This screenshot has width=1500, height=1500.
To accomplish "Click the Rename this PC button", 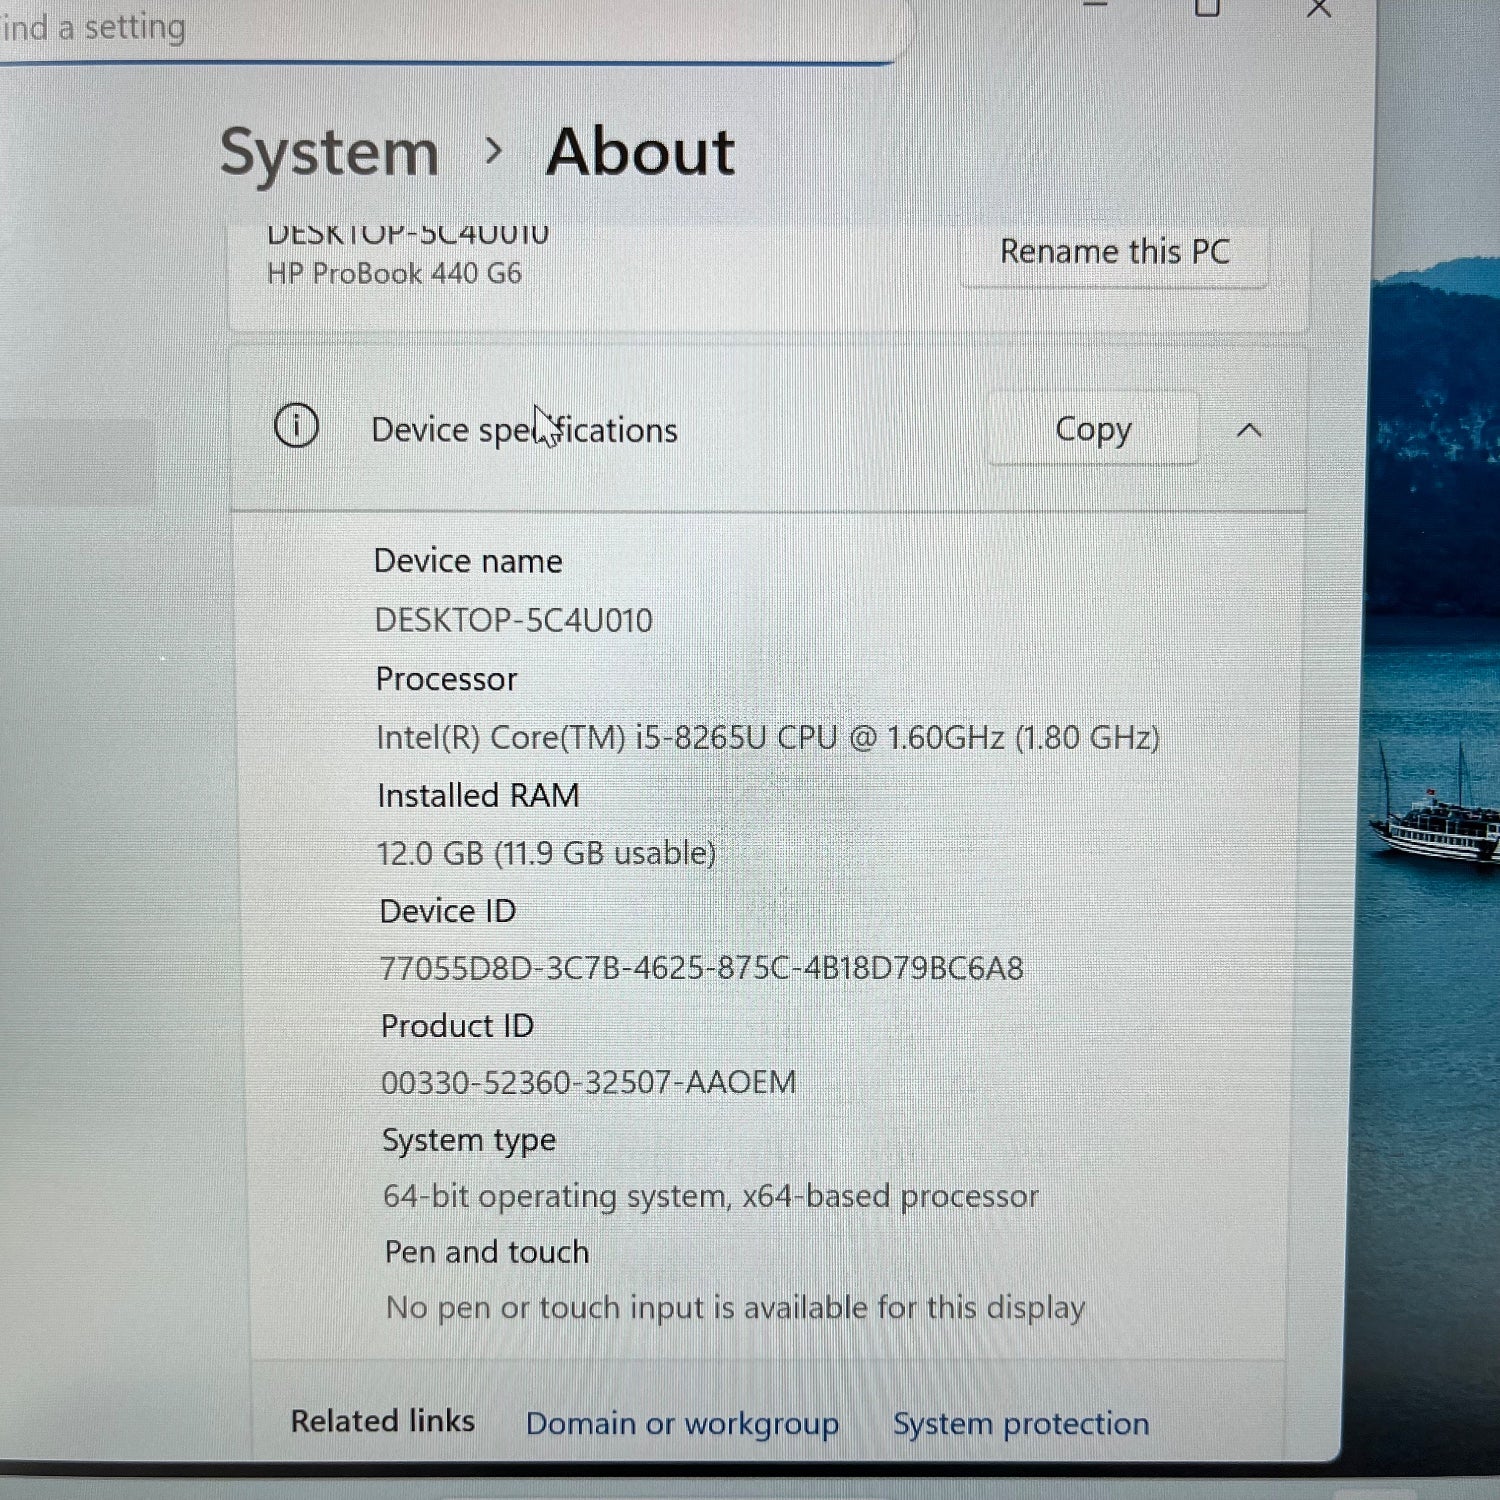I will tap(1114, 252).
